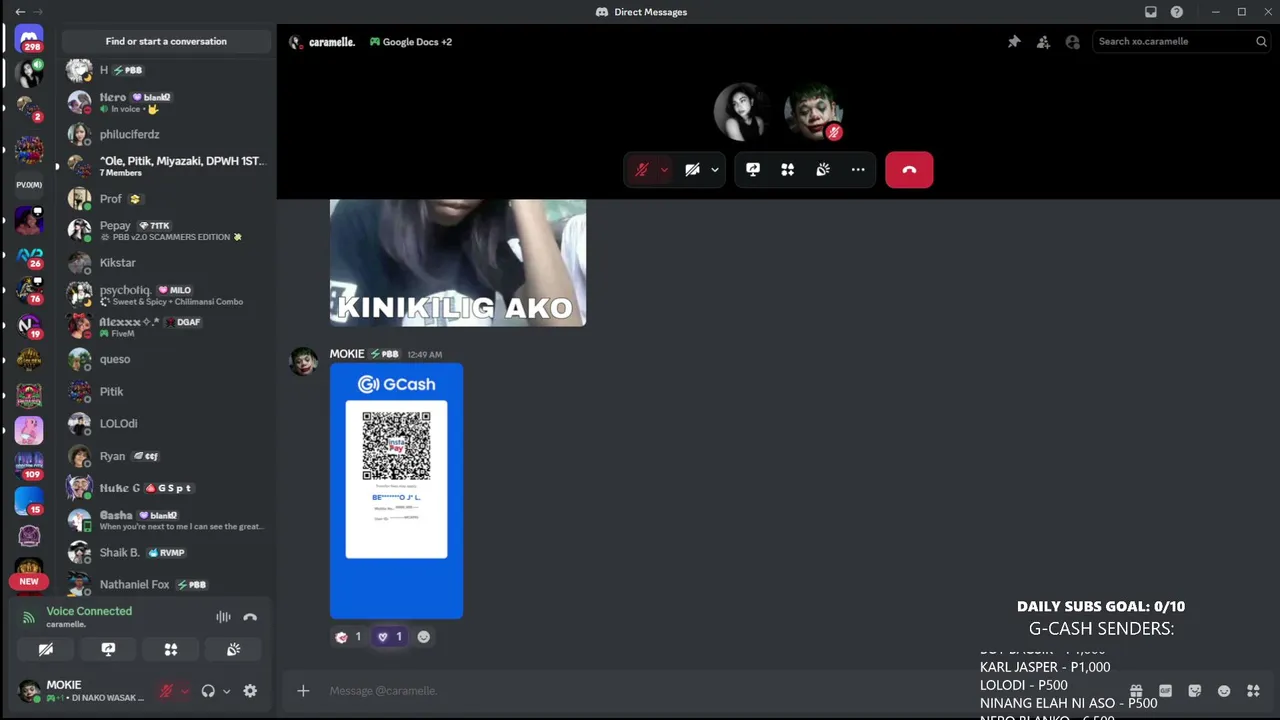Open MOKIE username above GCash message
Viewport: 1280px width, 720px height.
(x=347, y=354)
